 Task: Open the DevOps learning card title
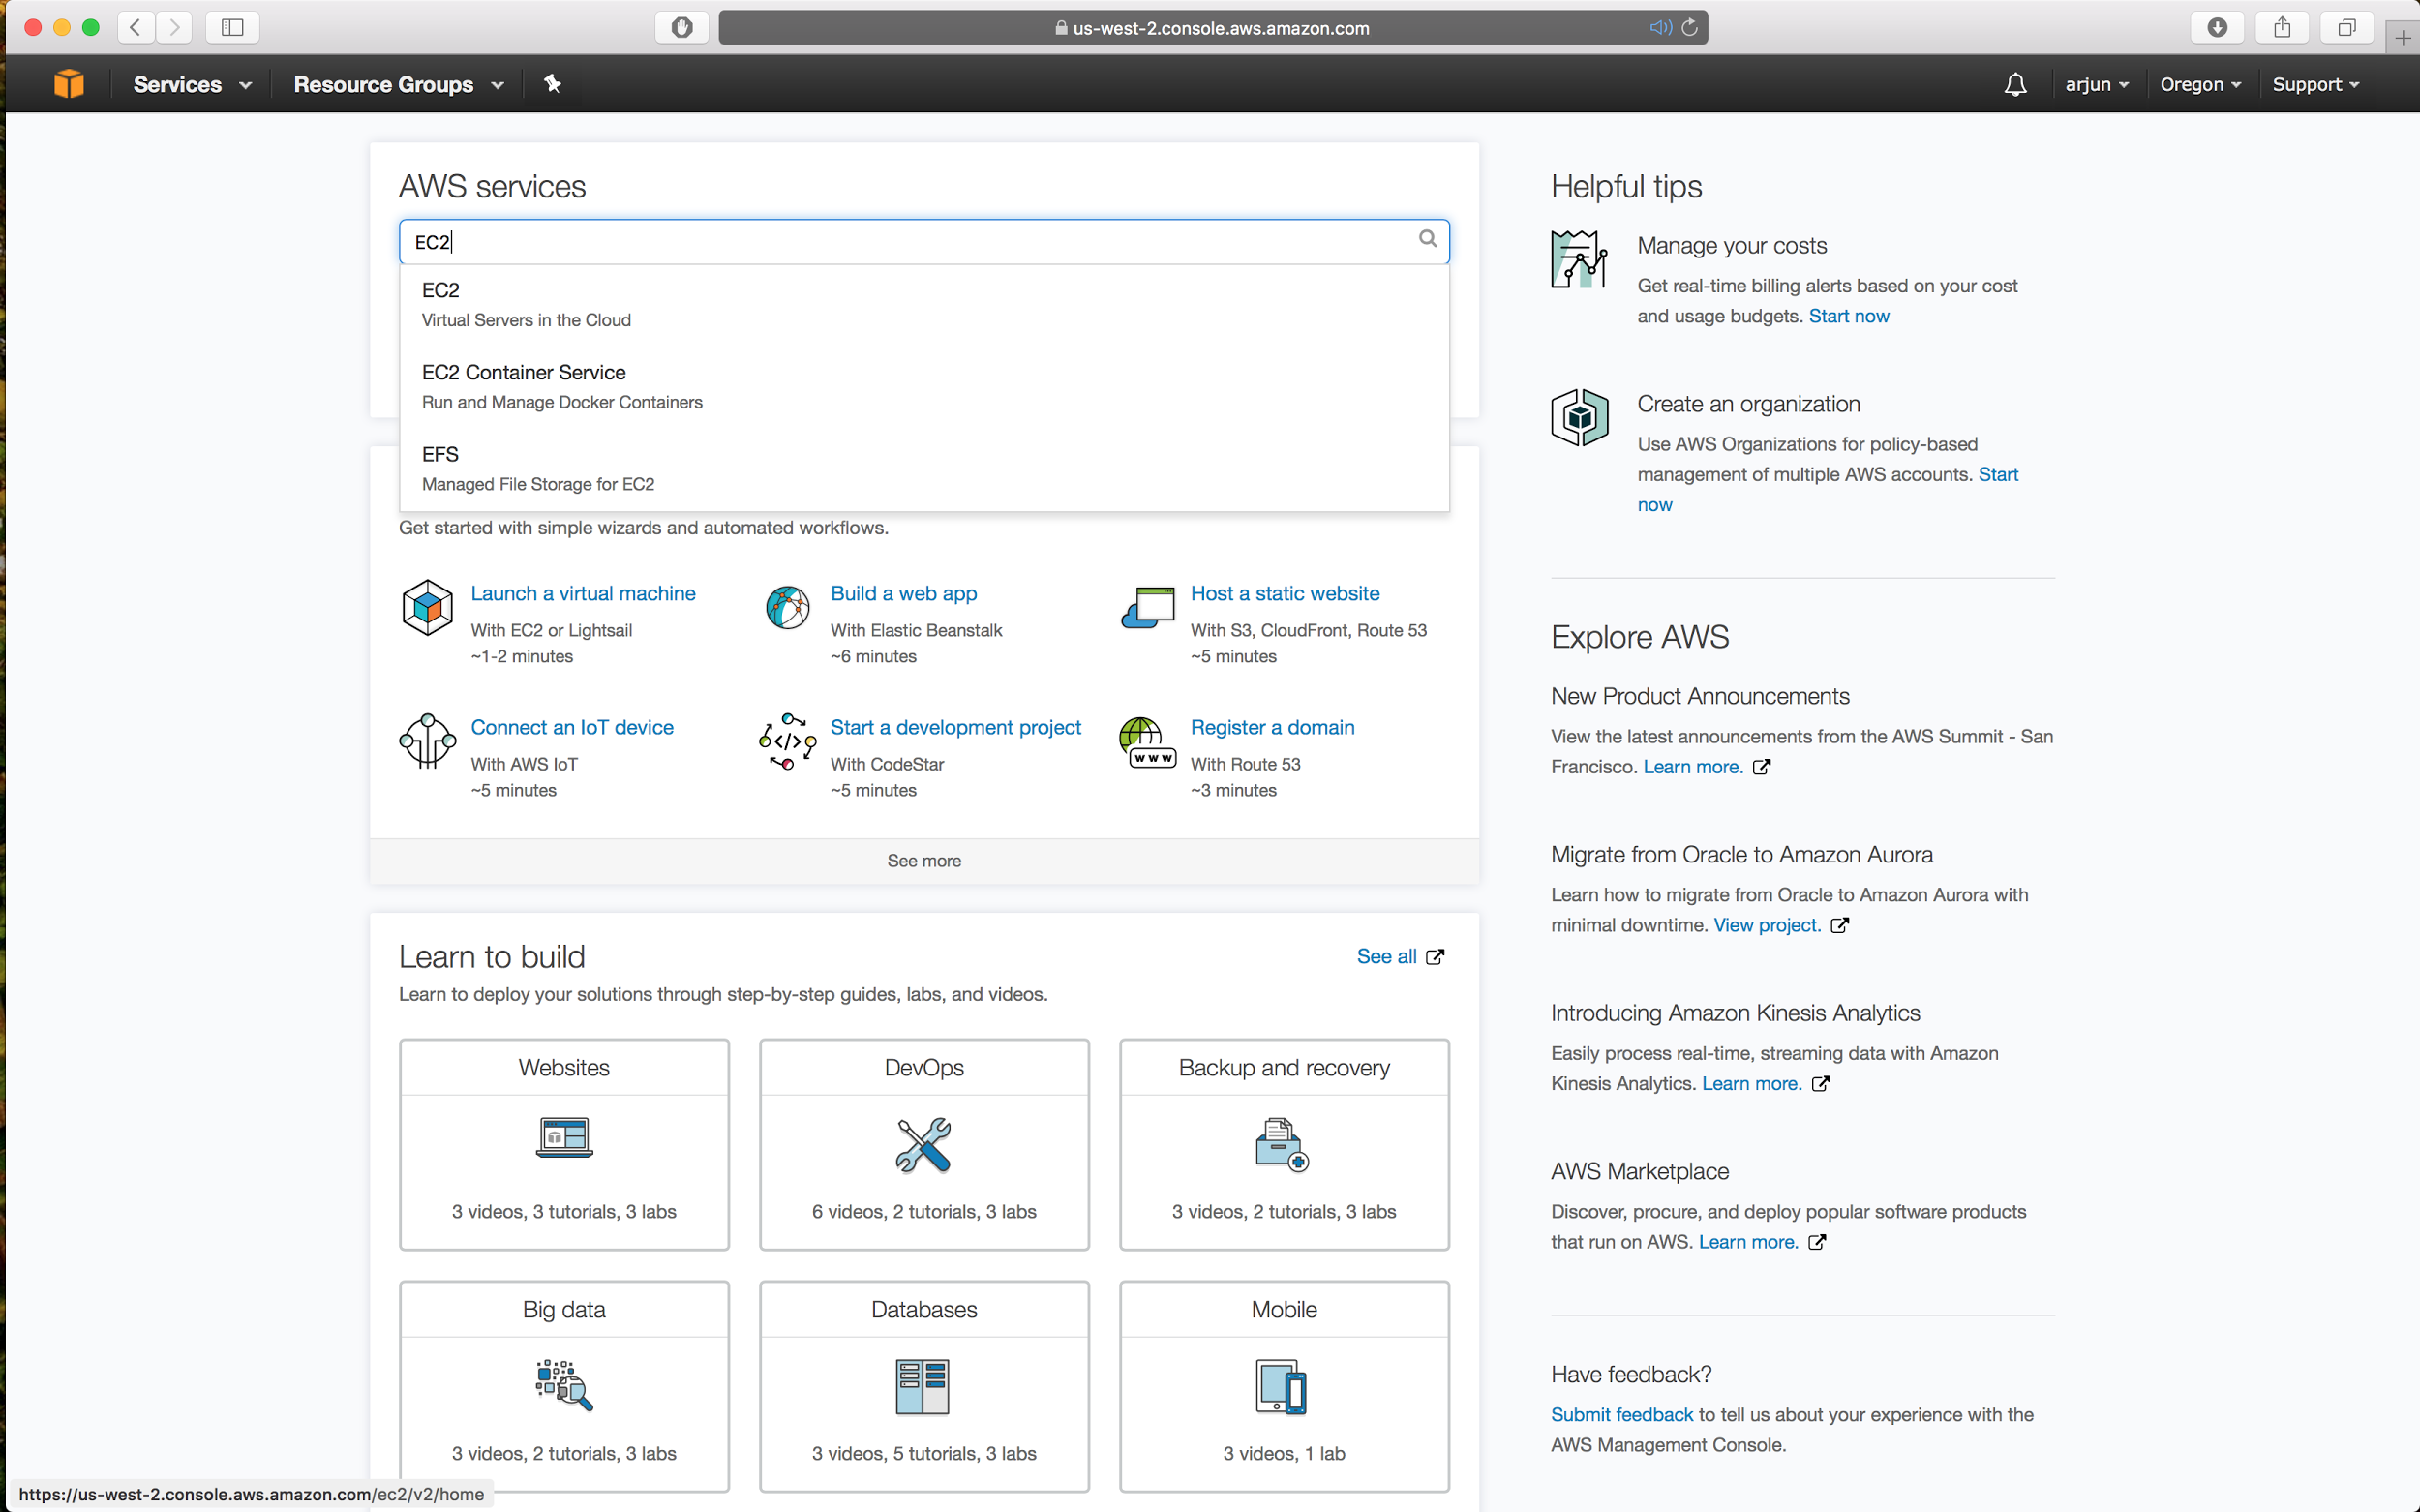[x=924, y=1067]
